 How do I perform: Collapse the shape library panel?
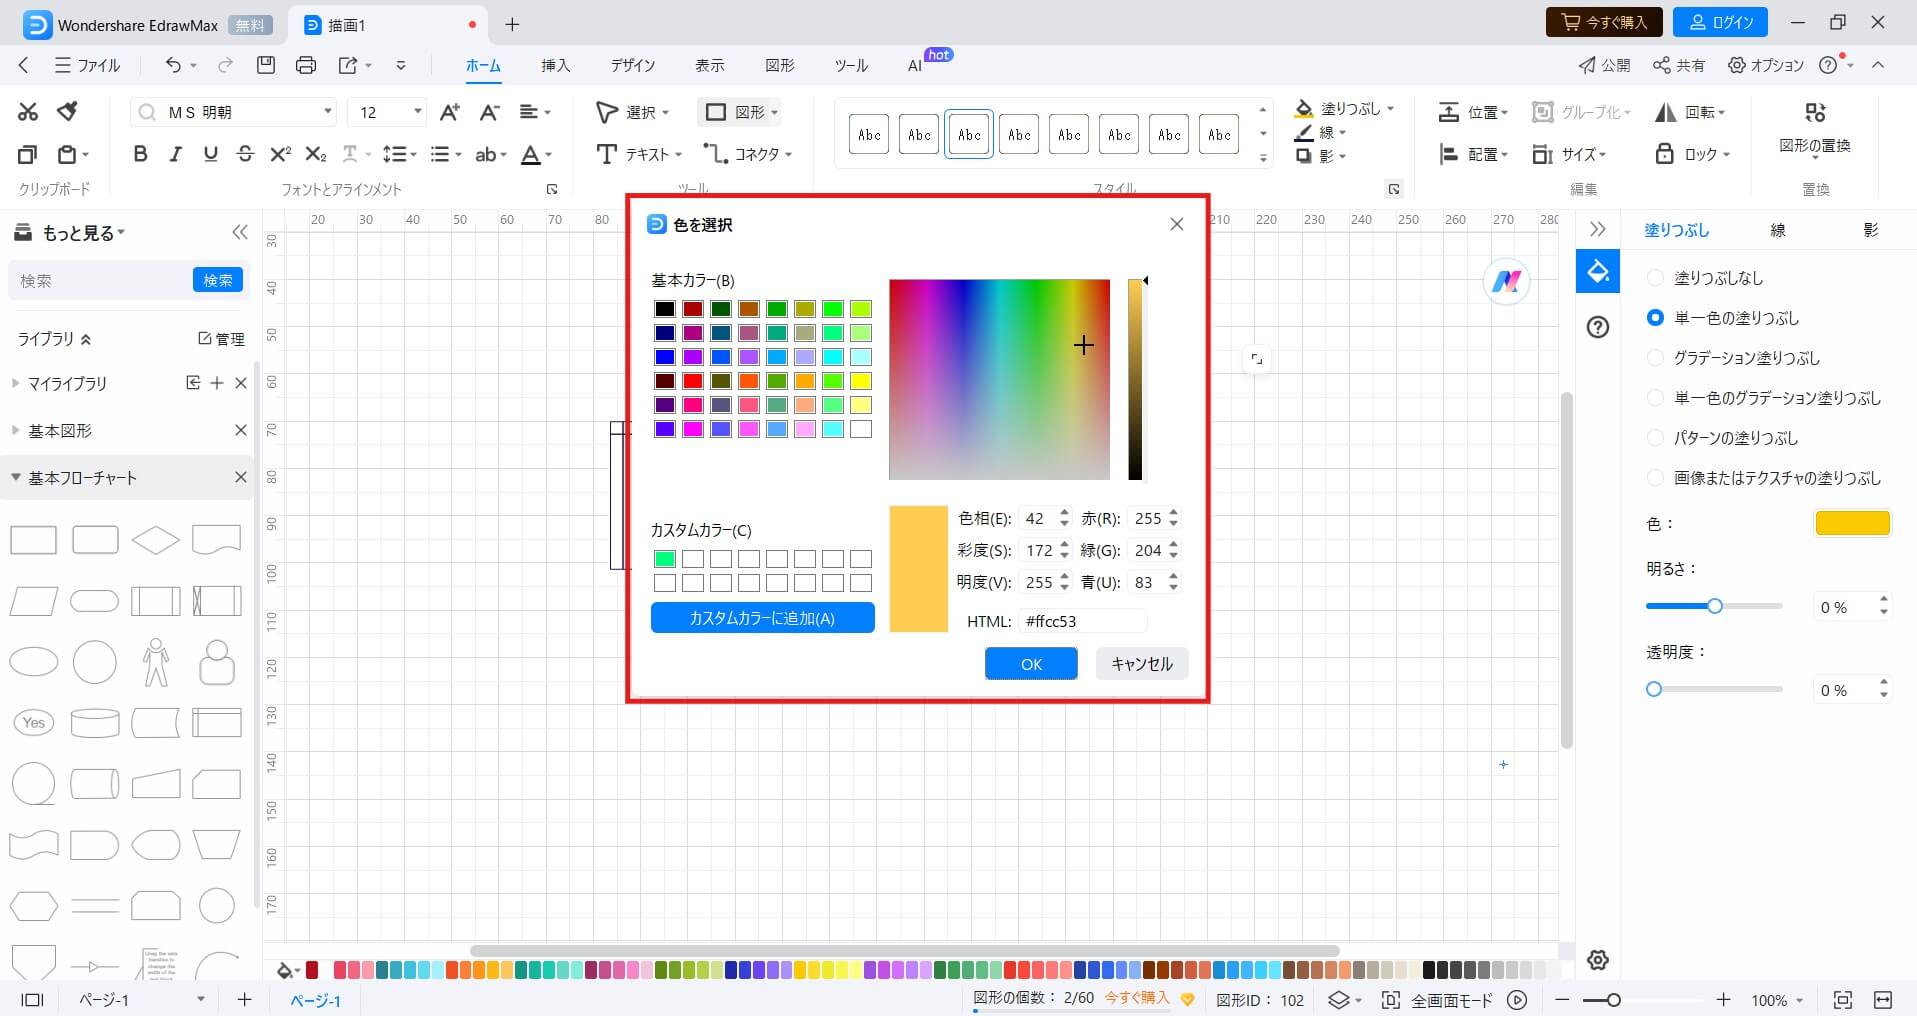(x=239, y=232)
